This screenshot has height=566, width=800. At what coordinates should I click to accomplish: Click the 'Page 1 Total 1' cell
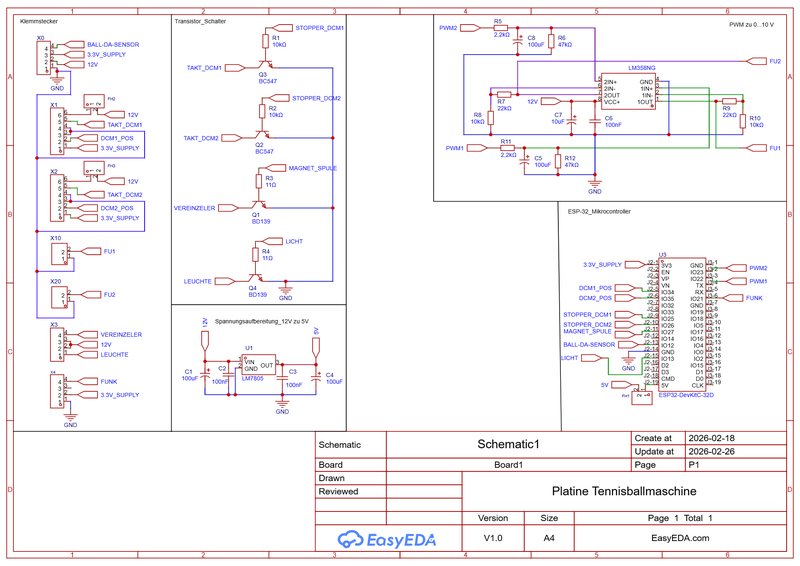pos(680,518)
